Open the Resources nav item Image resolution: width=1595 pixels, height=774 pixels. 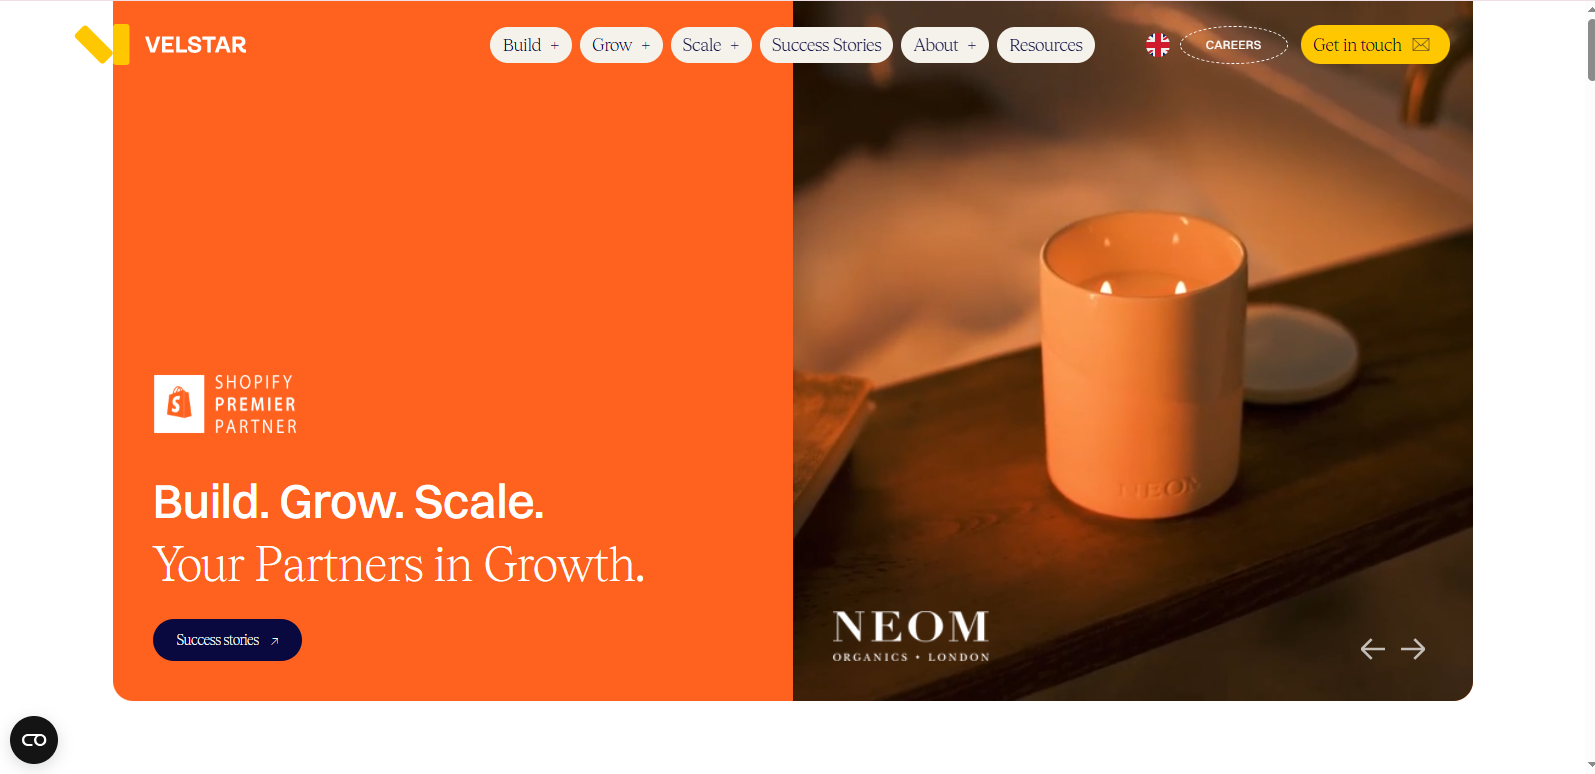pyautogui.click(x=1046, y=45)
